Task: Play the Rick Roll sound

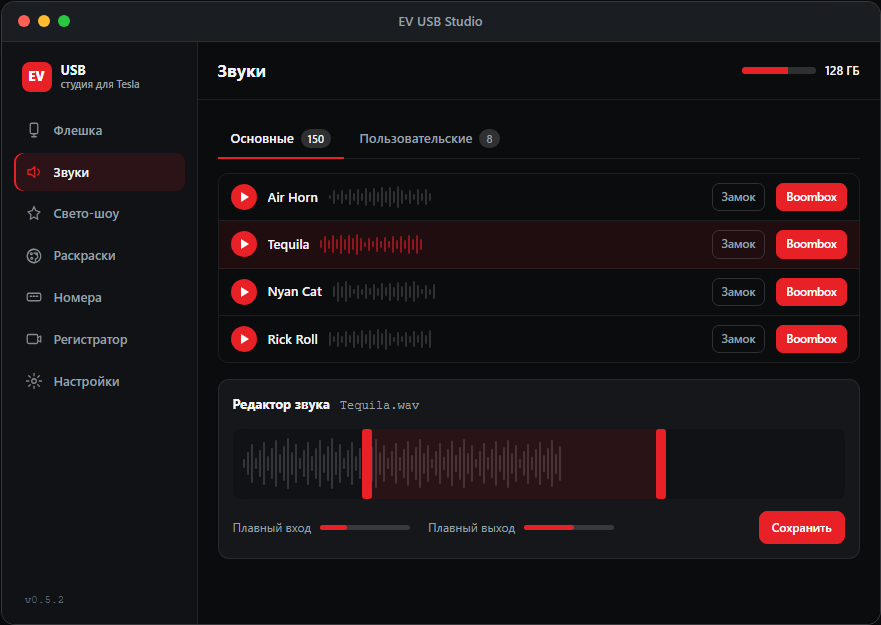Action: click(x=244, y=339)
